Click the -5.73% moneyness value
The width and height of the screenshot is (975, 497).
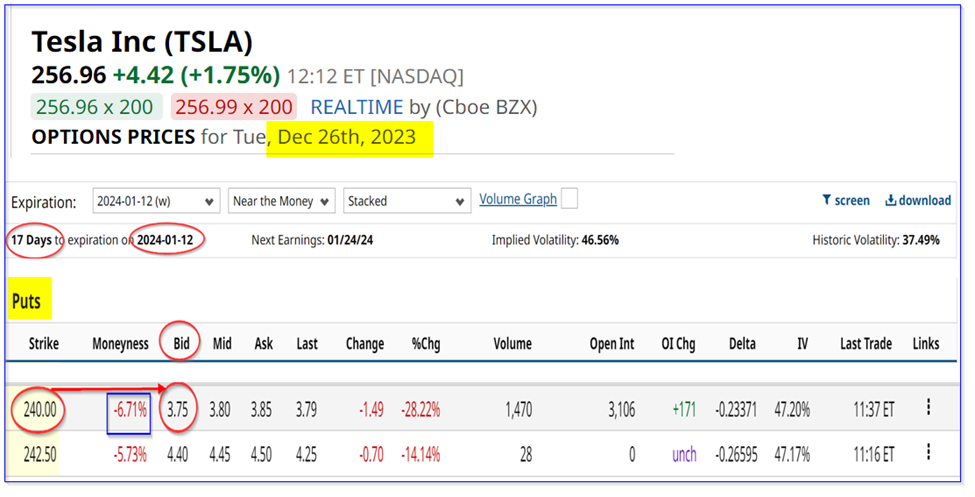(x=130, y=455)
